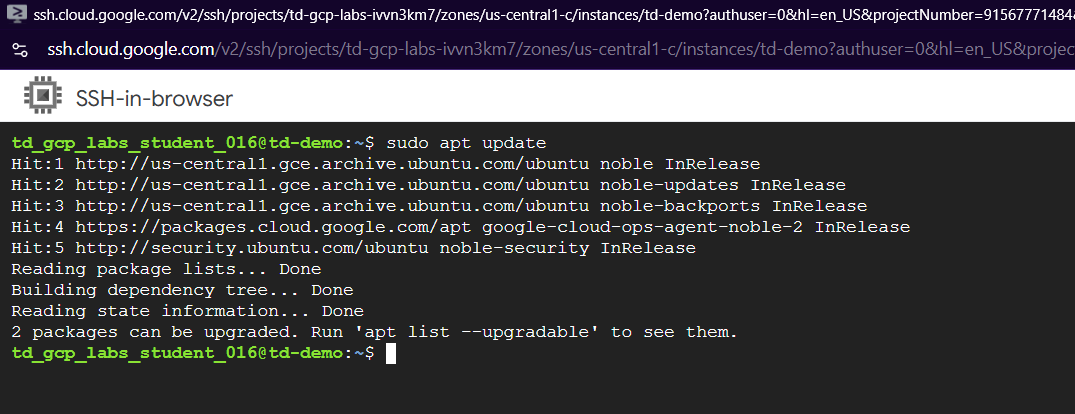The height and width of the screenshot is (414, 1075).
Task: Click the 'Reading state information... Done' line
Action: 187,311
